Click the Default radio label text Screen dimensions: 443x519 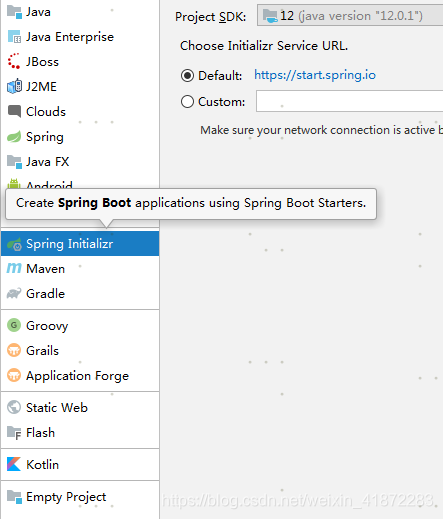[x=220, y=76]
